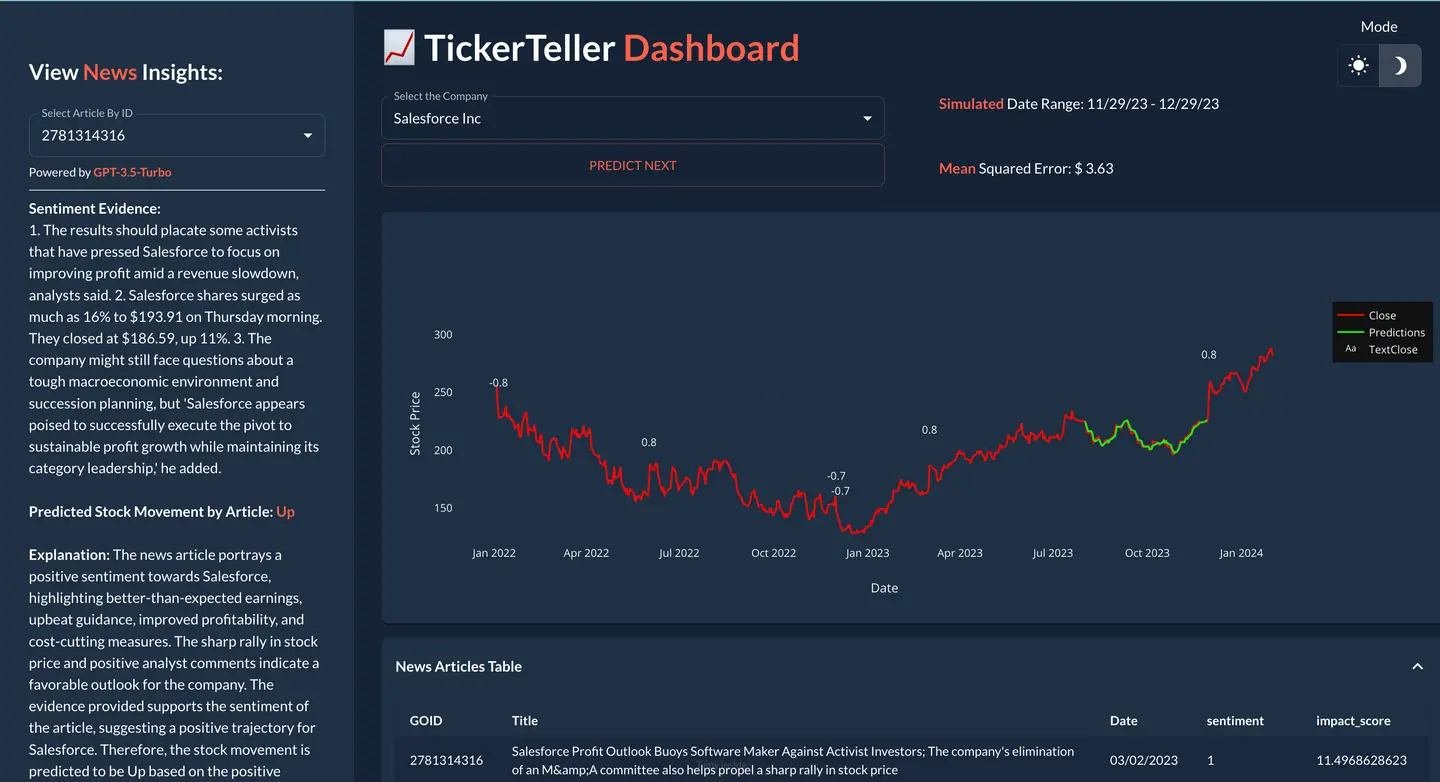Open the Select Article By ID dropdown
This screenshot has height=782, width=1440.
(177, 135)
